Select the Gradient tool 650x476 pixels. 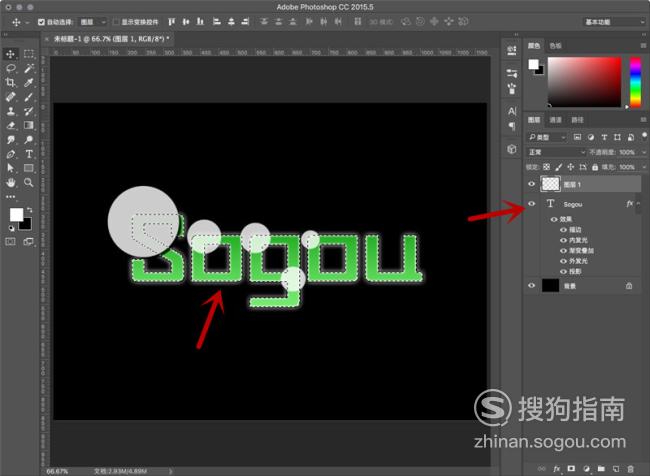(29, 125)
